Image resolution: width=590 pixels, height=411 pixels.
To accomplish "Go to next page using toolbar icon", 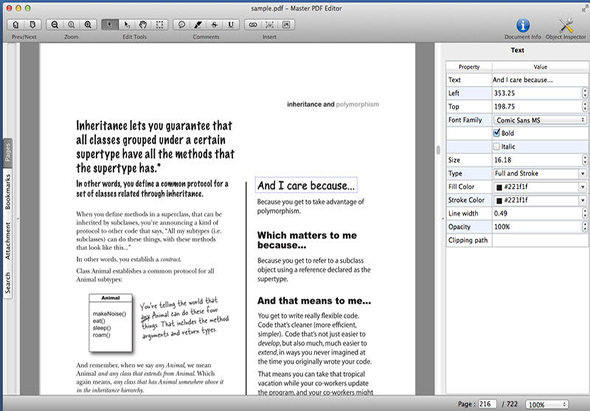I will (33, 25).
